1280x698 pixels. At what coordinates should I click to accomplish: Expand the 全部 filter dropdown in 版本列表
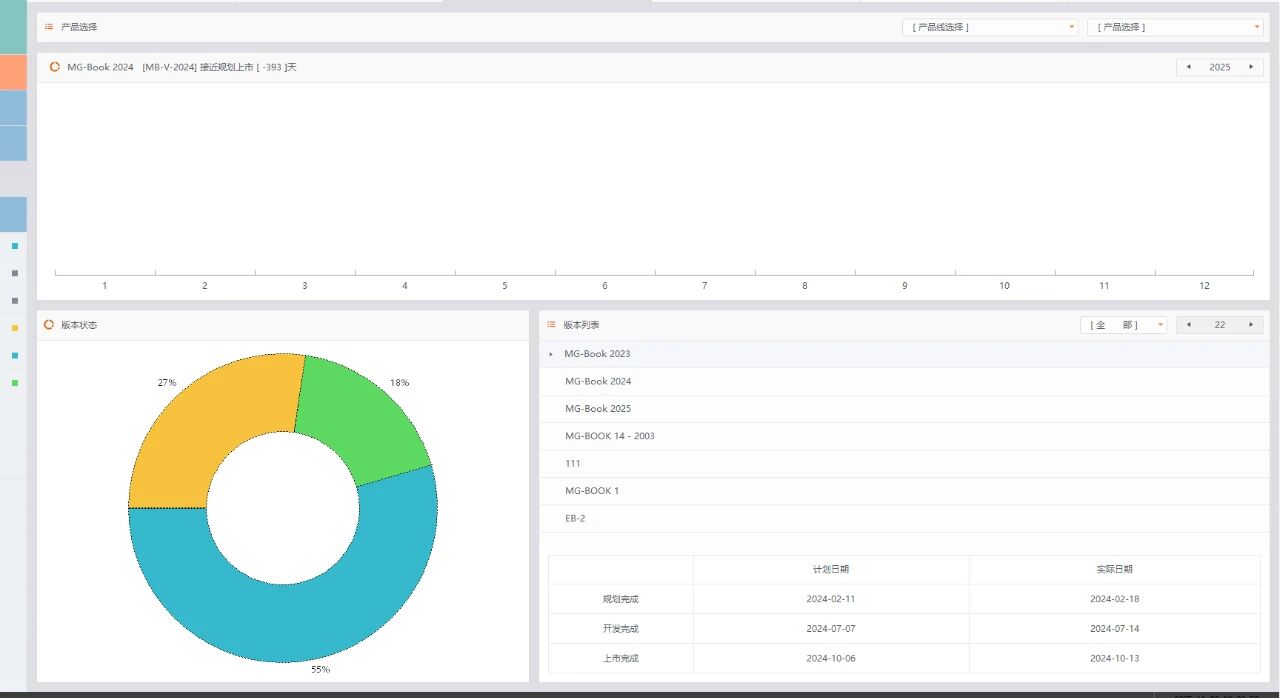1123,325
